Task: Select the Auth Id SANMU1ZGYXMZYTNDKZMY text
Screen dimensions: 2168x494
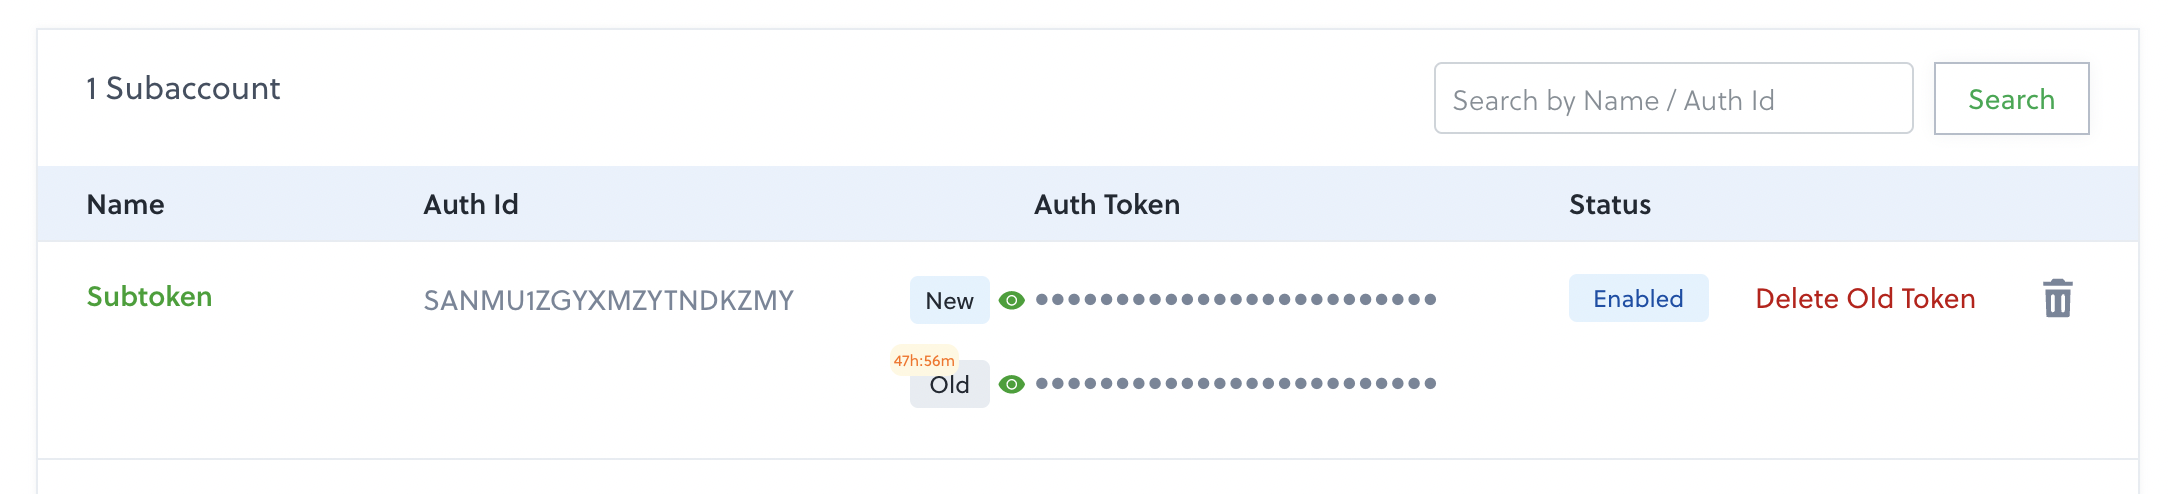Action: coord(608,300)
